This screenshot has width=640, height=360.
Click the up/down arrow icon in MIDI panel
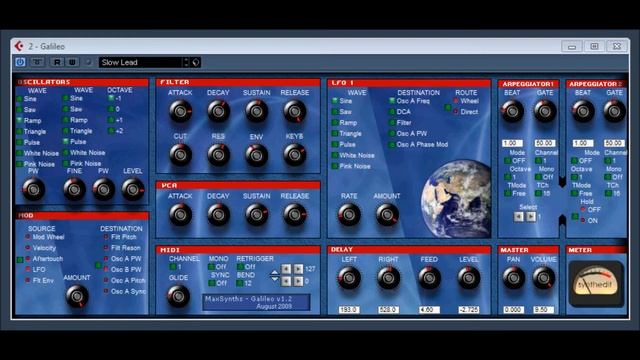(x=274, y=276)
